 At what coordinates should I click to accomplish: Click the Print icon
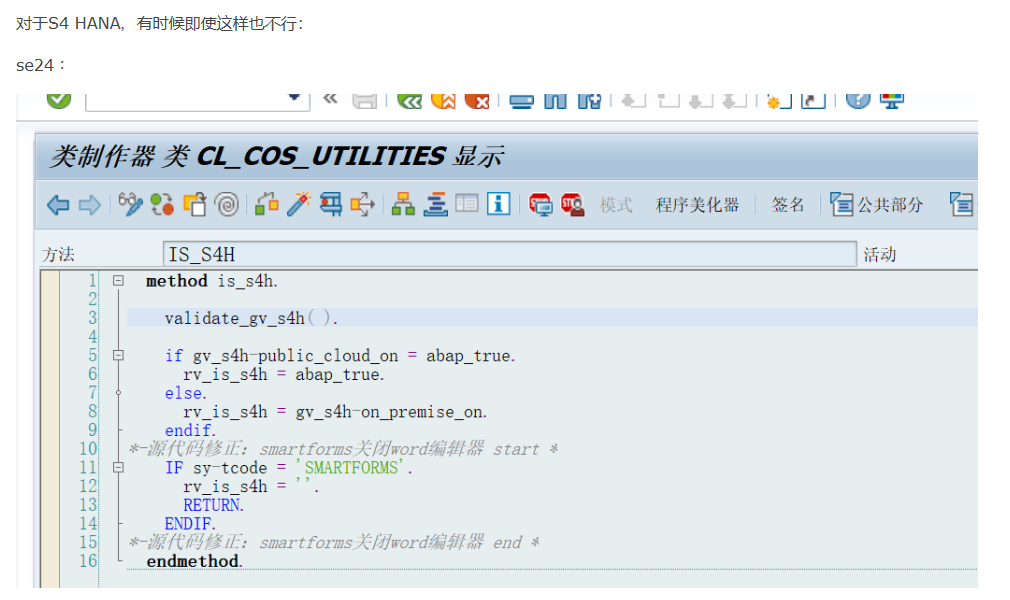click(521, 101)
